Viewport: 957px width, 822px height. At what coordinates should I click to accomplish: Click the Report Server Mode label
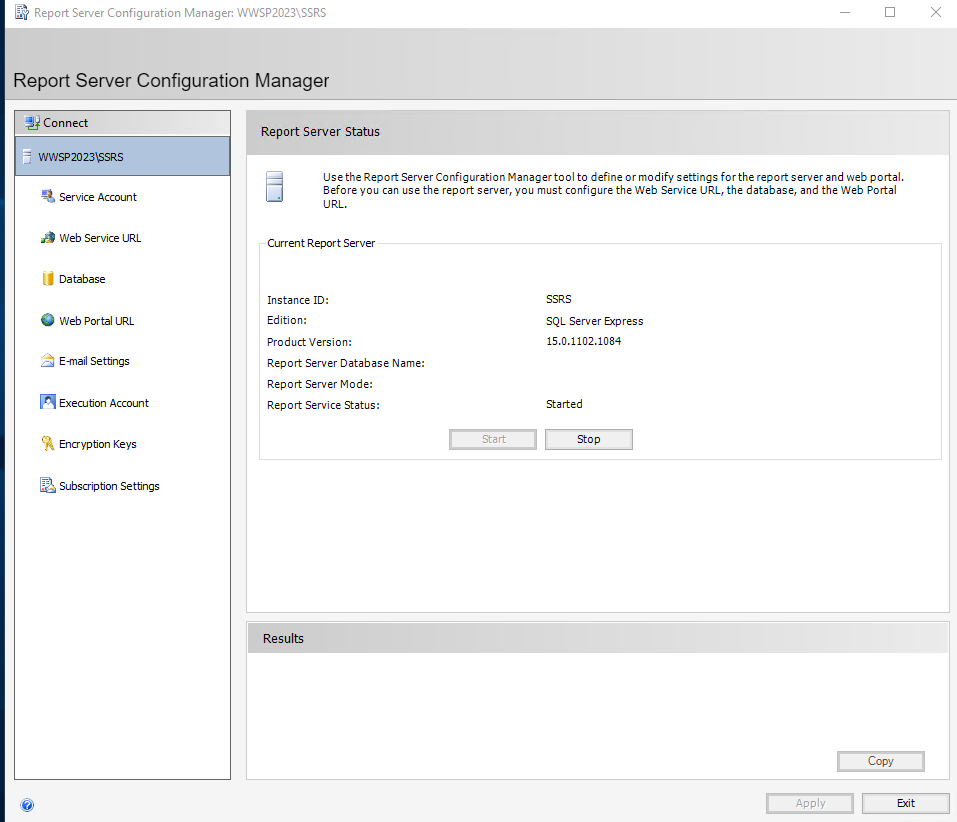pyautogui.click(x=320, y=384)
